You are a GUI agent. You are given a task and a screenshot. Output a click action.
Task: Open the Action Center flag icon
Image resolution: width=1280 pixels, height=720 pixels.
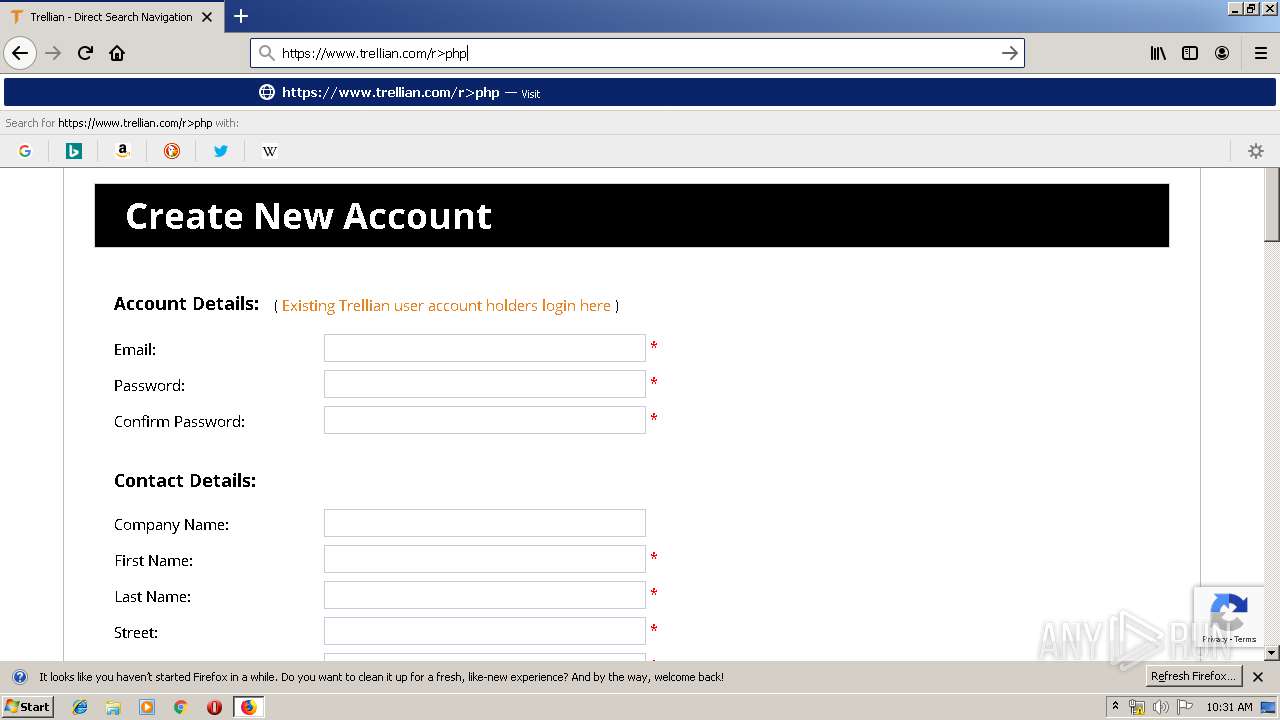tap(1185, 707)
